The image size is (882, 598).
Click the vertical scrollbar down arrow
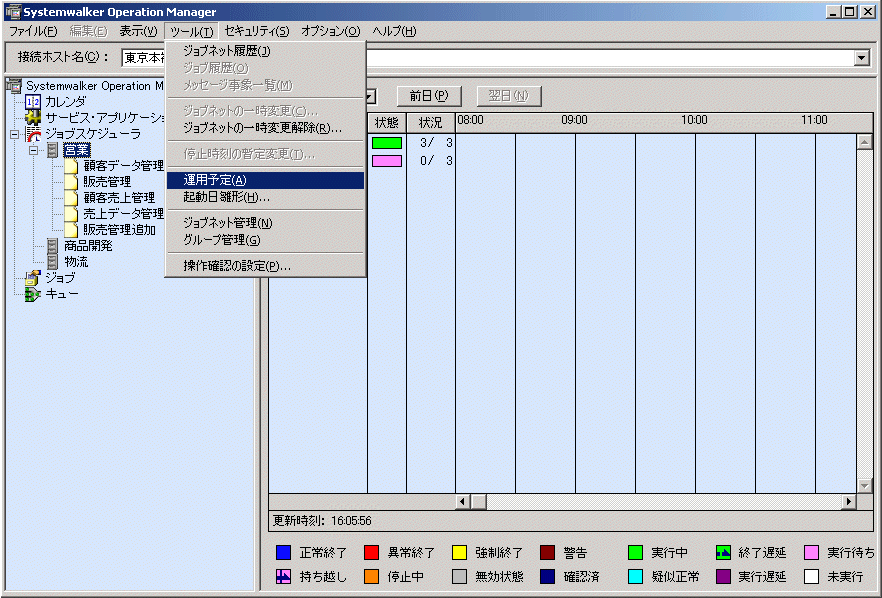pyautogui.click(x=865, y=485)
